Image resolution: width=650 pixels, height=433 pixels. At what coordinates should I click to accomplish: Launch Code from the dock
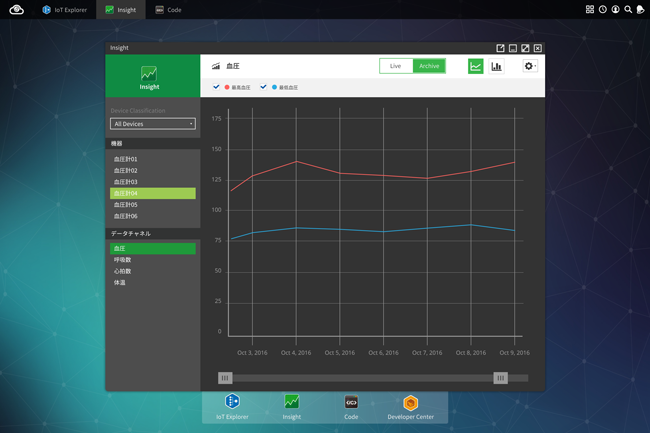[x=351, y=407]
